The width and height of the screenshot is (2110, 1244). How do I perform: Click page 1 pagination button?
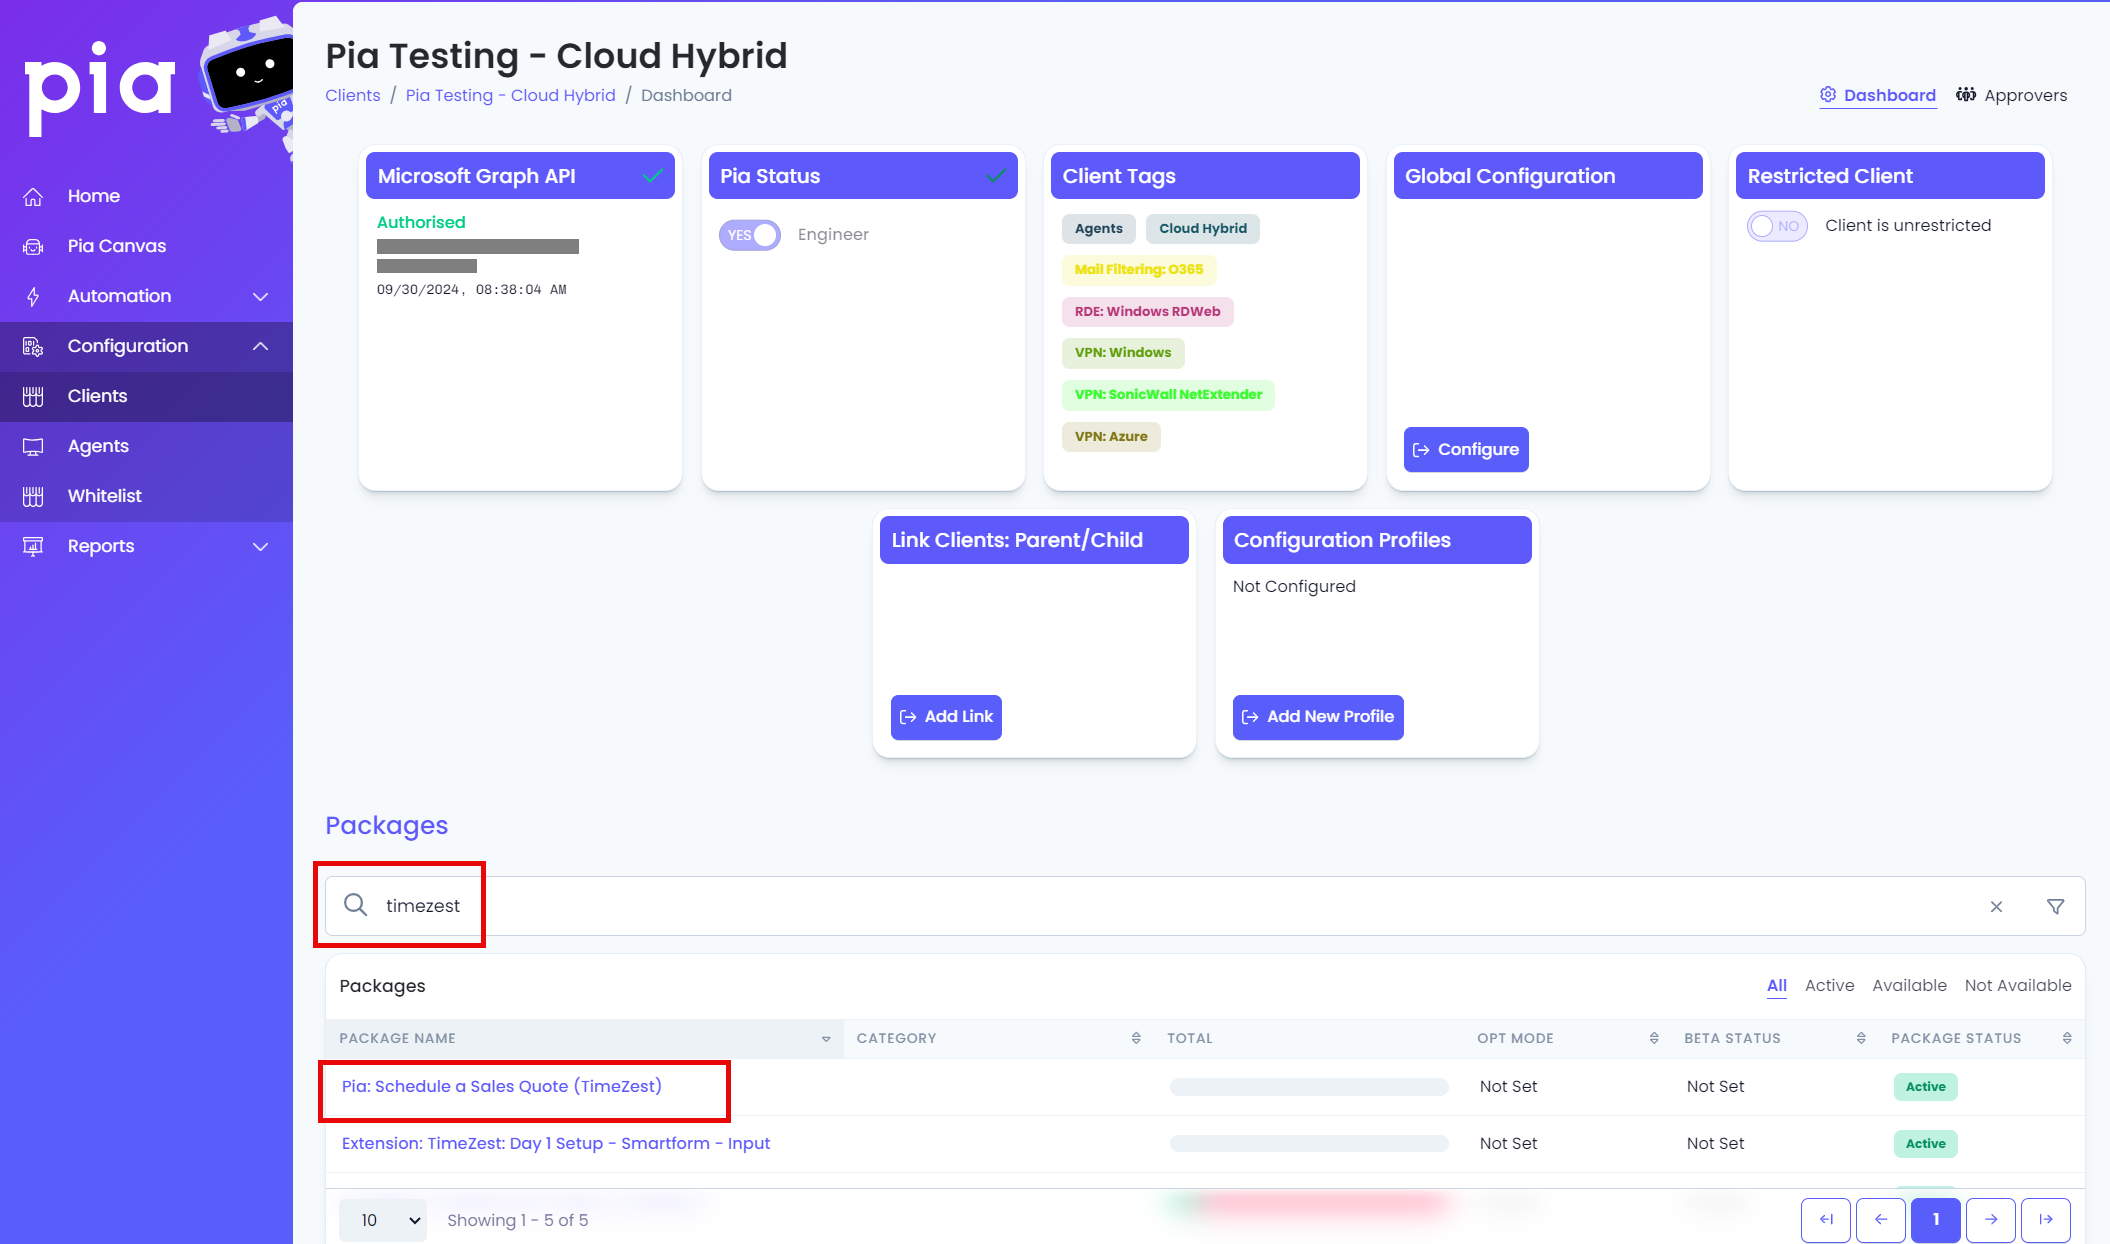click(1936, 1219)
